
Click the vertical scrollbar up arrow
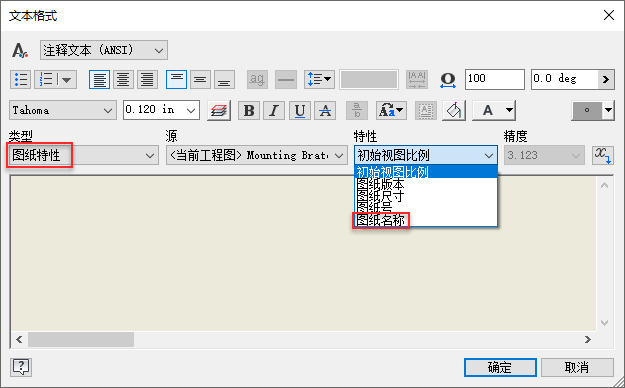(605, 185)
